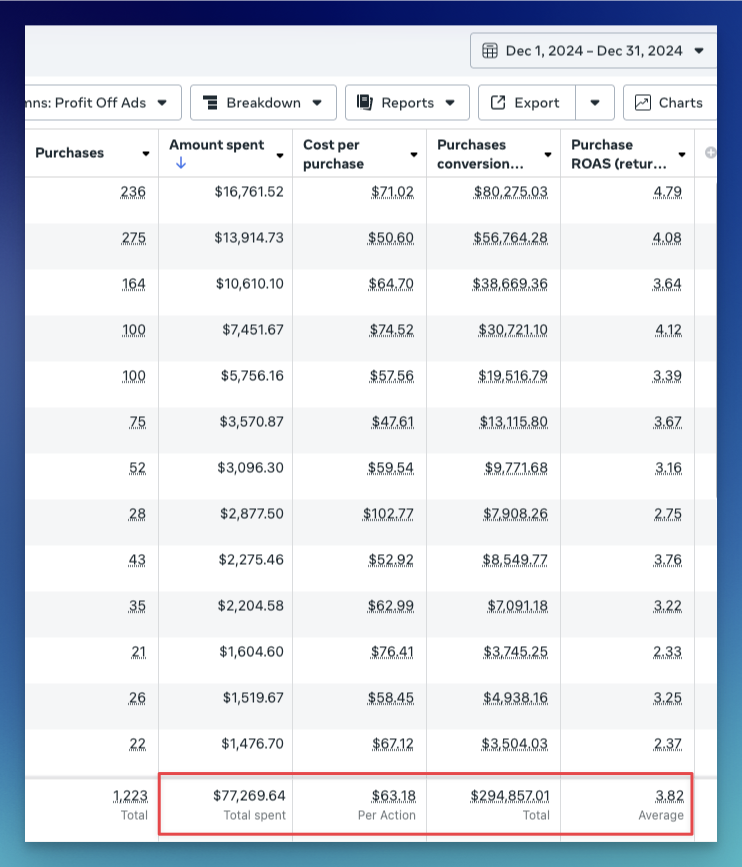
Task: Click amount spent $1,604.60
Action: point(252,651)
